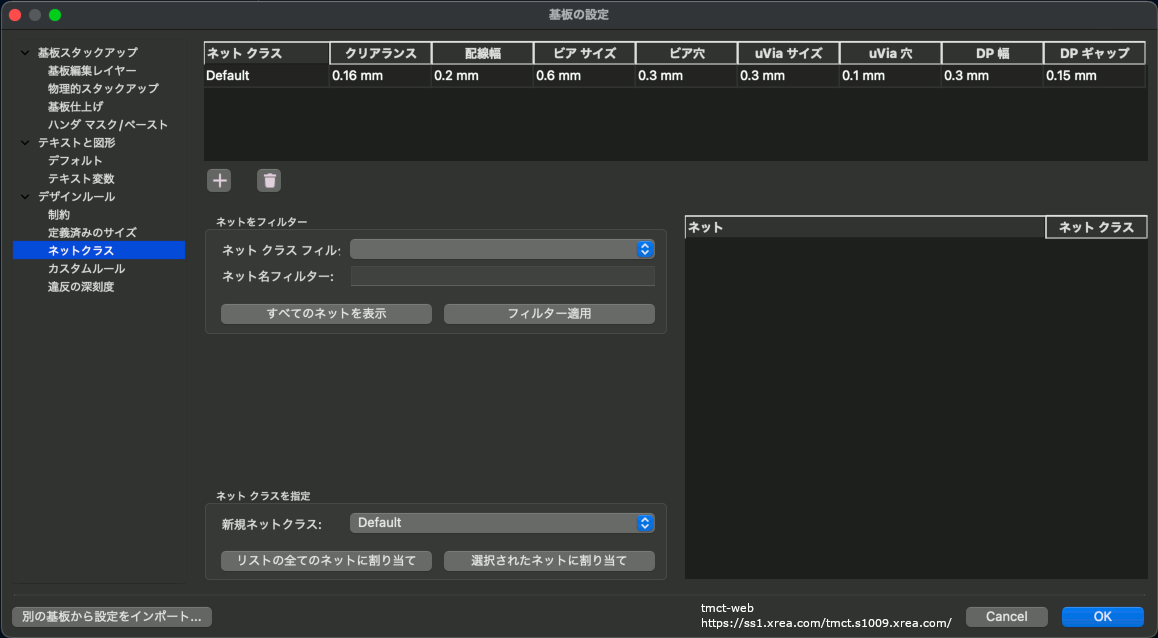This screenshot has width=1158, height=638.
Task: Open 基板仕上げ settings page
Action: tap(75, 106)
